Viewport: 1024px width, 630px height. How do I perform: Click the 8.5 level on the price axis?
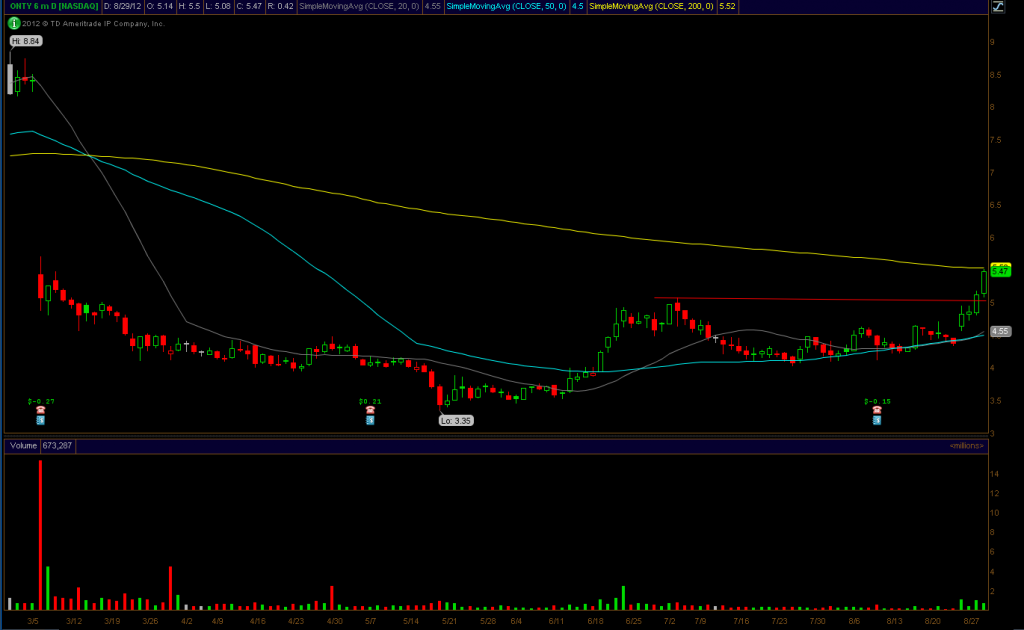coord(995,75)
